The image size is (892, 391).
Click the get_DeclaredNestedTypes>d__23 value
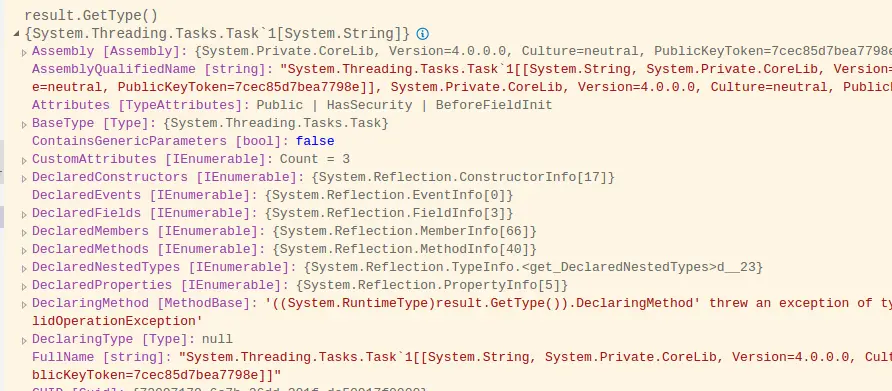point(533,267)
